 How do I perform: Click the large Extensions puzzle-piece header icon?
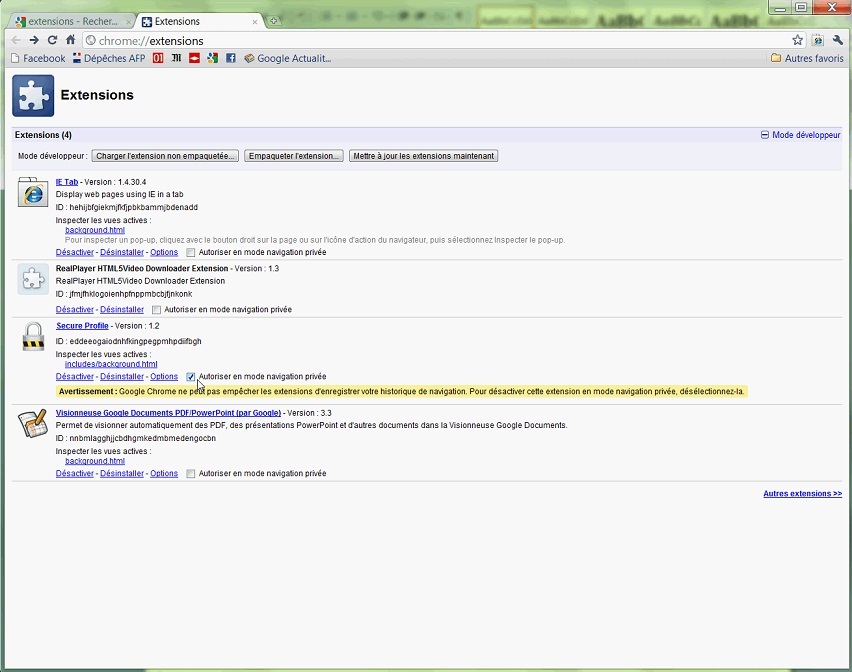click(33, 96)
